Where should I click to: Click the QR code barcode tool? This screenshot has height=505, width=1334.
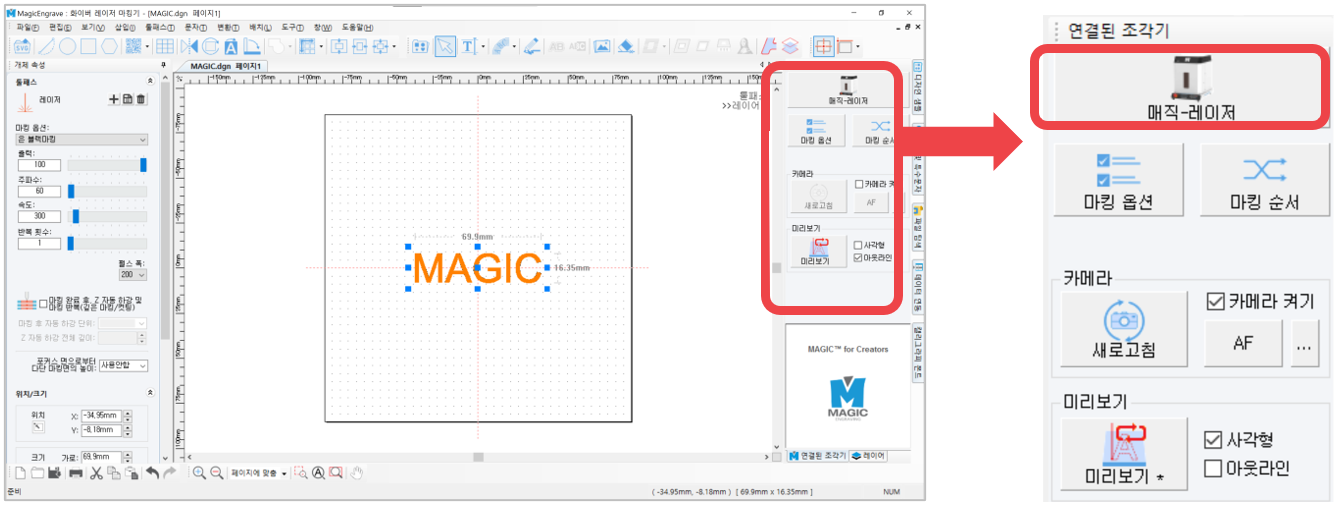[133, 46]
